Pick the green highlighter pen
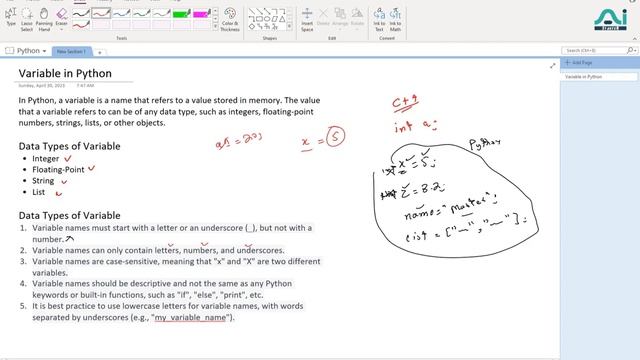 coord(181,13)
